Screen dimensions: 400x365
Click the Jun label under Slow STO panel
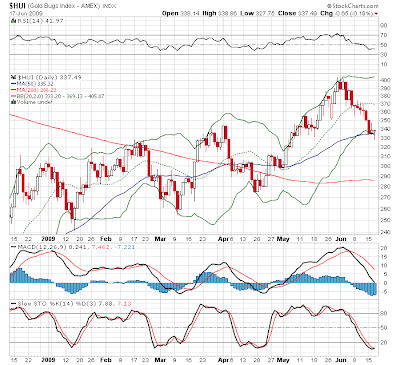tap(340, 360)
